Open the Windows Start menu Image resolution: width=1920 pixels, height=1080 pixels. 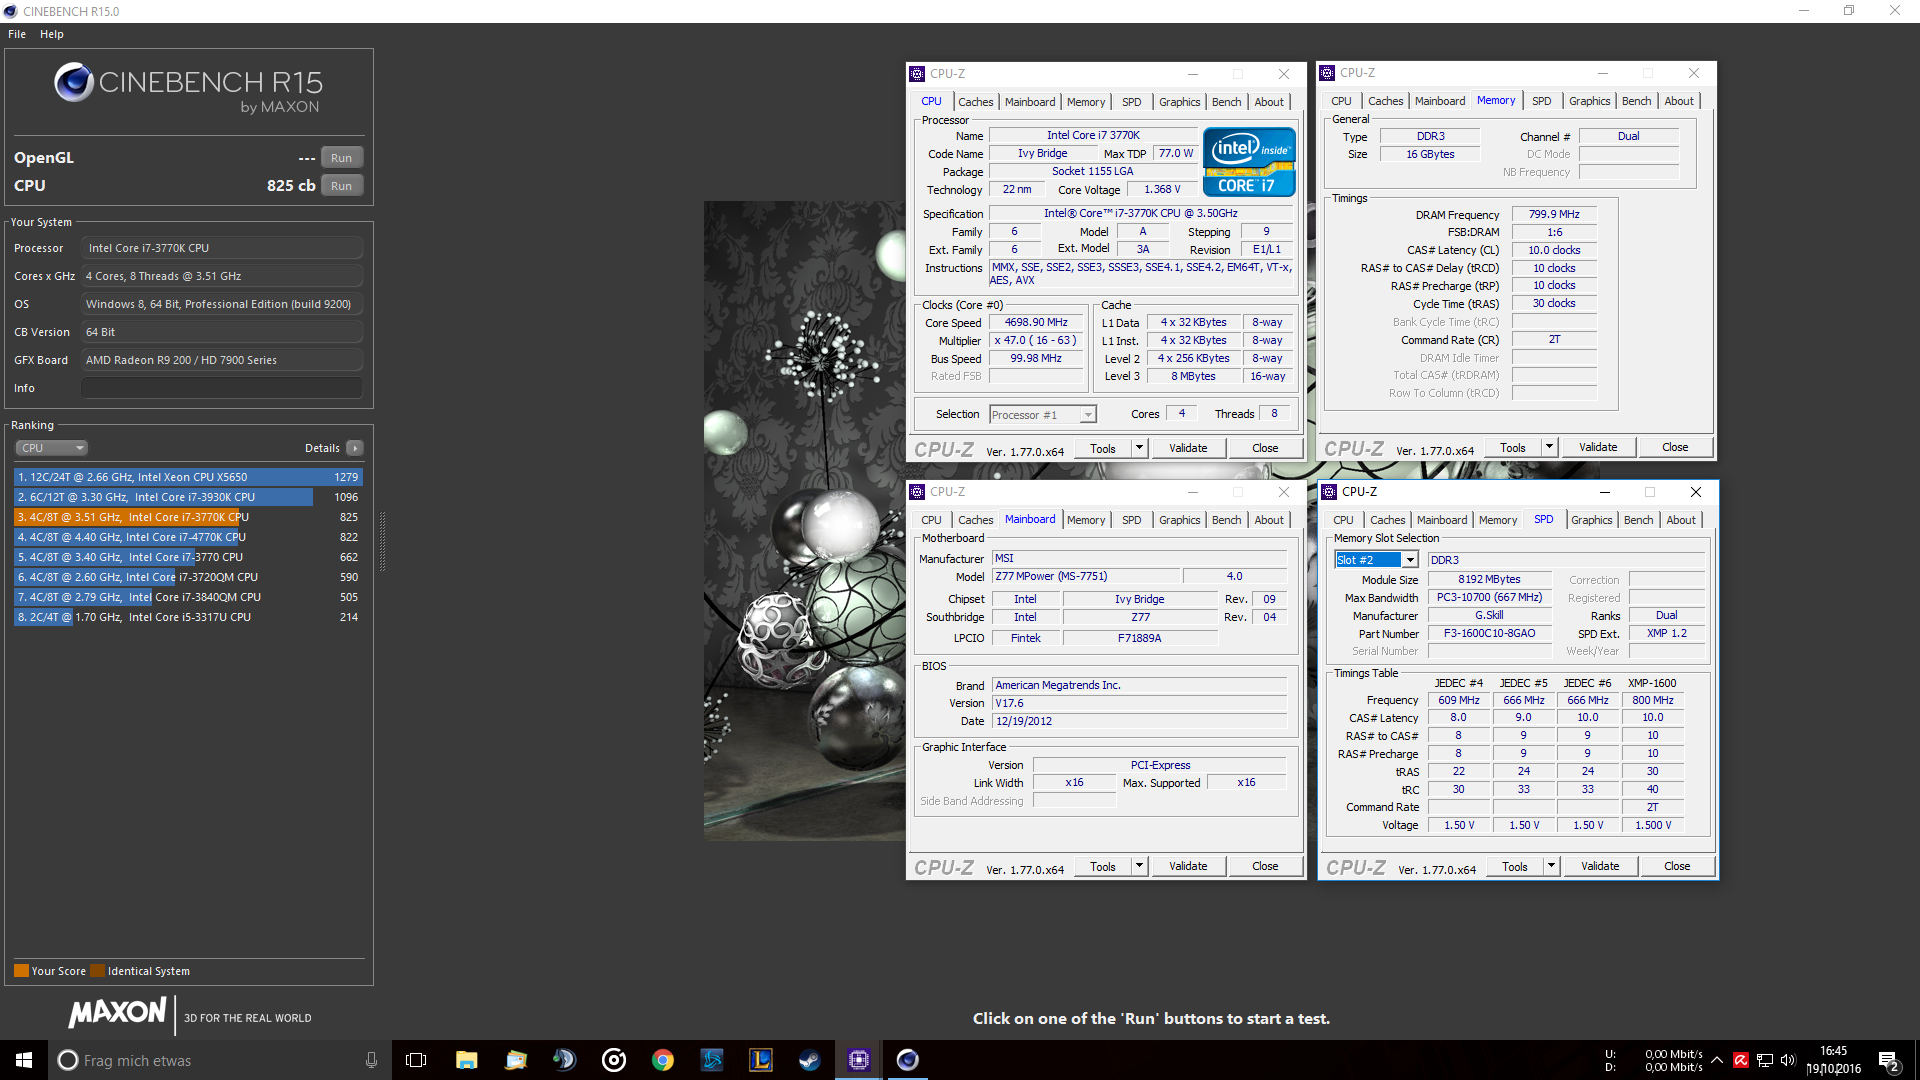coord(24,1060)
